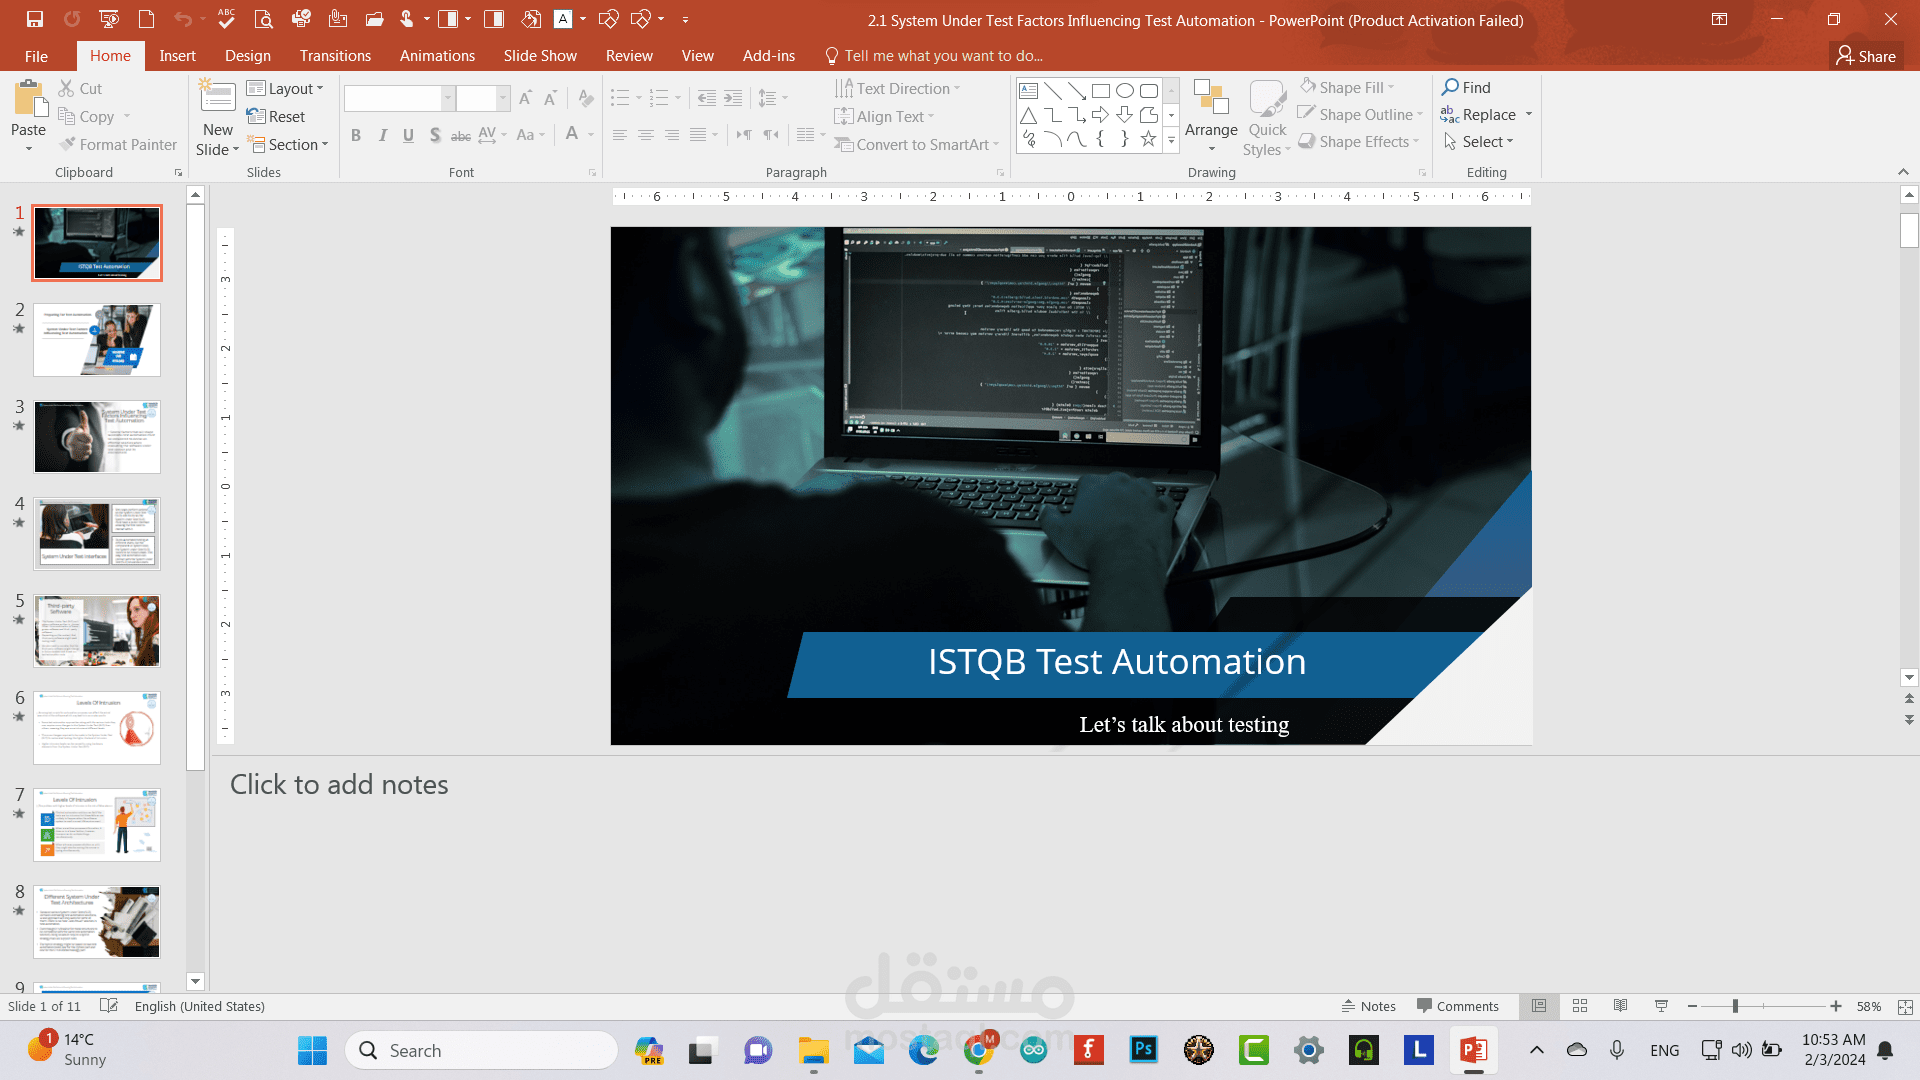Open Photoshop from the taskbar
Screen dimensions: 1920x1080
[x=1143, y=1050]
